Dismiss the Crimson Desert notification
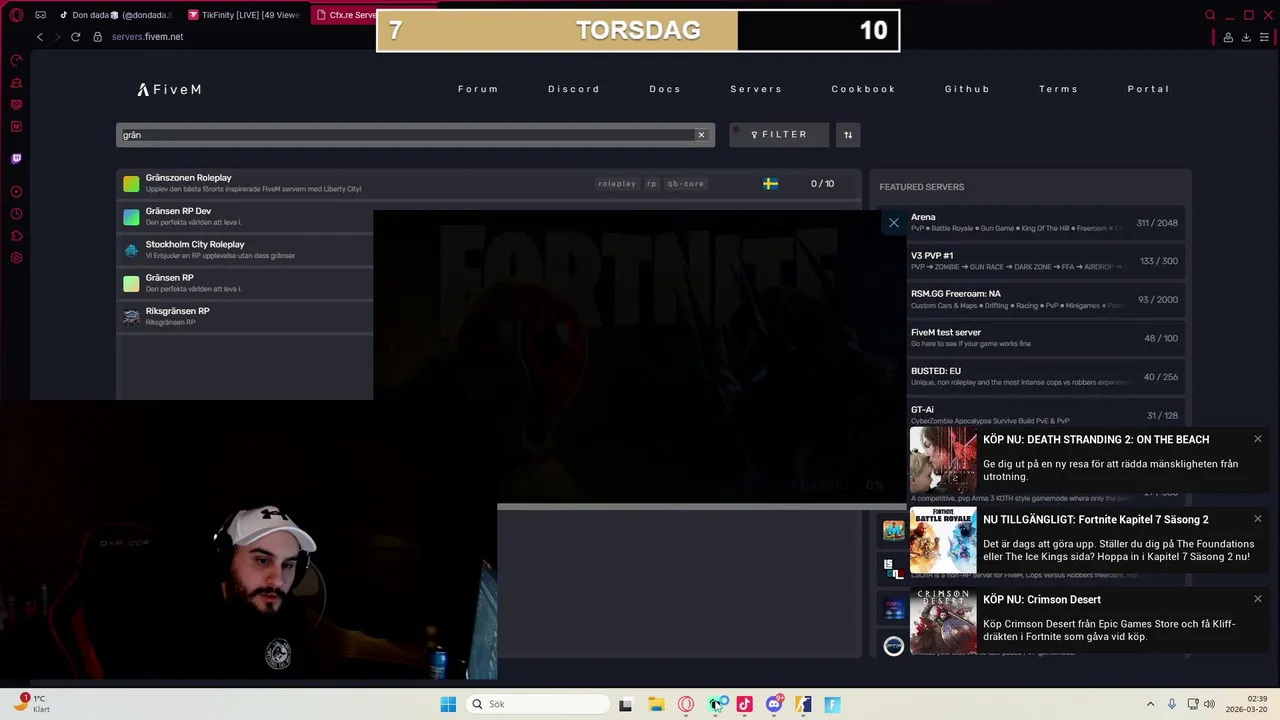The image size is (1280, 720). pos(1258,599)
